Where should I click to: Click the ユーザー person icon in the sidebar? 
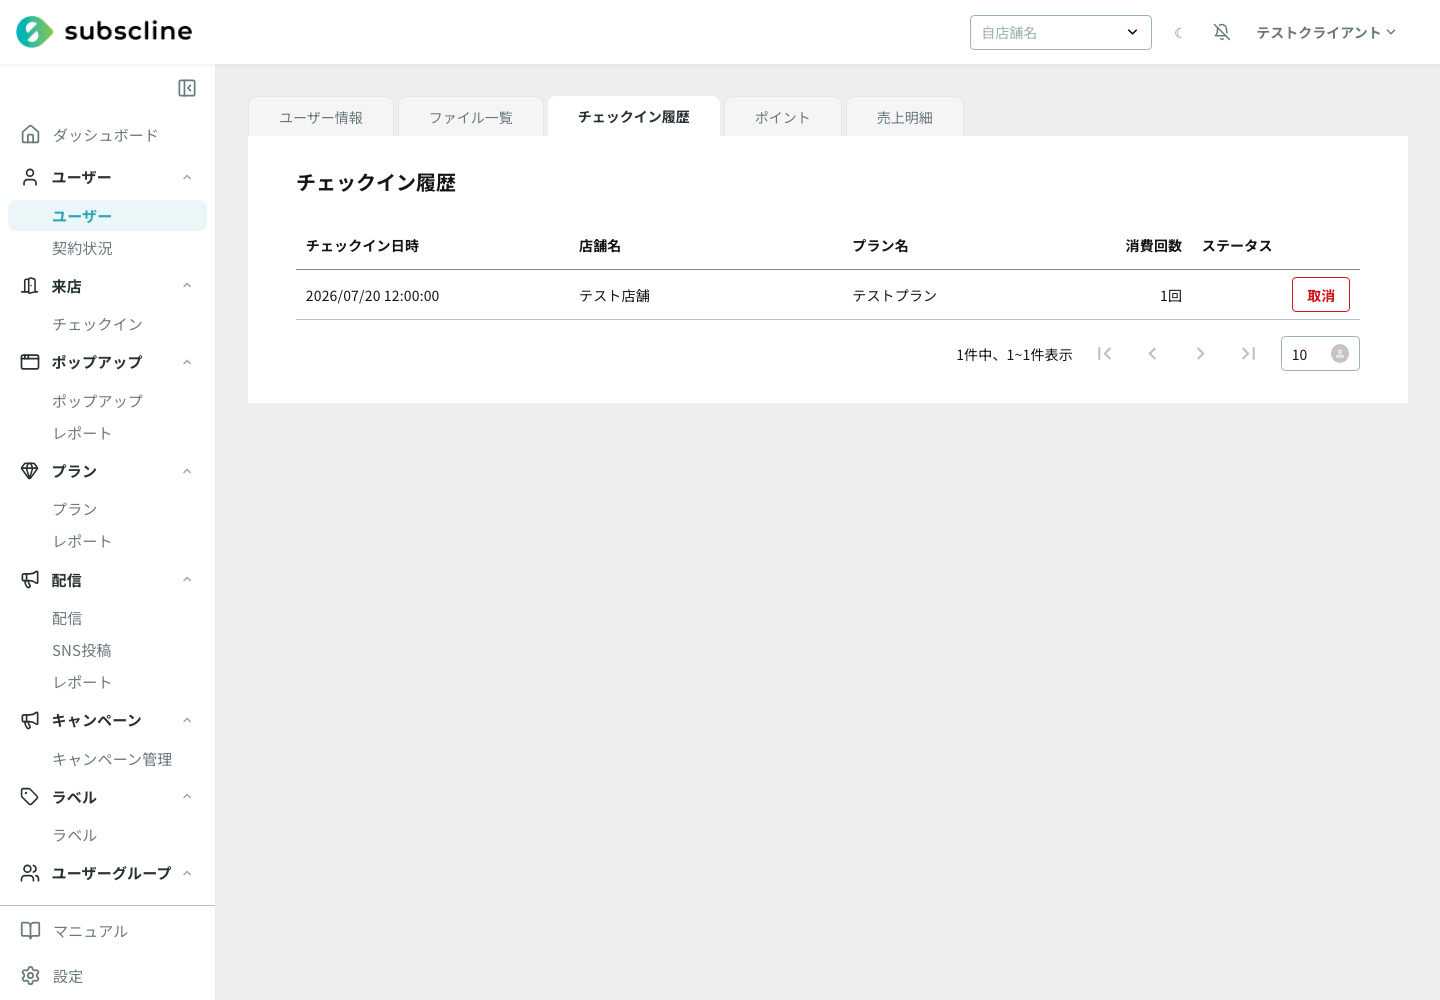(x=30, y=177)
